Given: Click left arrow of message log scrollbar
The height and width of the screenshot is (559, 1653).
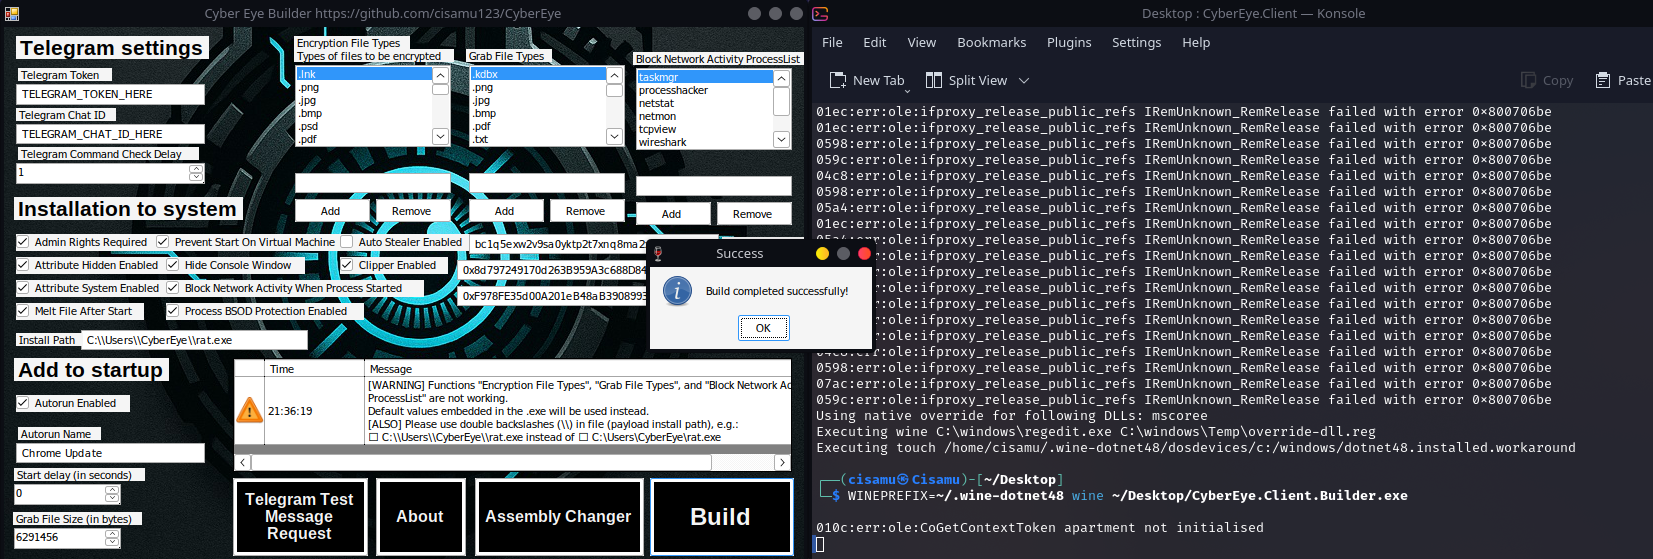Looking at the screenshot, I should tap(242, 462).
